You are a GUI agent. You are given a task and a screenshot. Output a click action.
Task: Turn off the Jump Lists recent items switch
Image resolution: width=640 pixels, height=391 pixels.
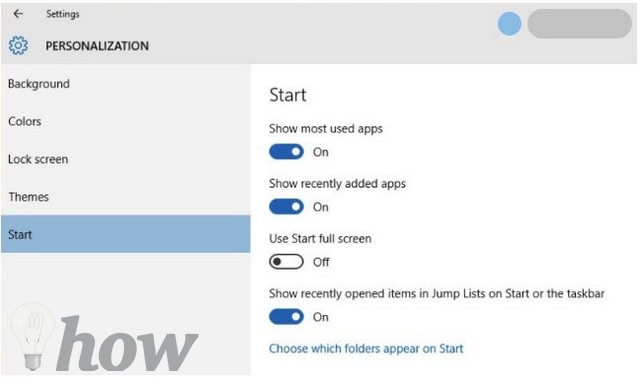(286, 317)
